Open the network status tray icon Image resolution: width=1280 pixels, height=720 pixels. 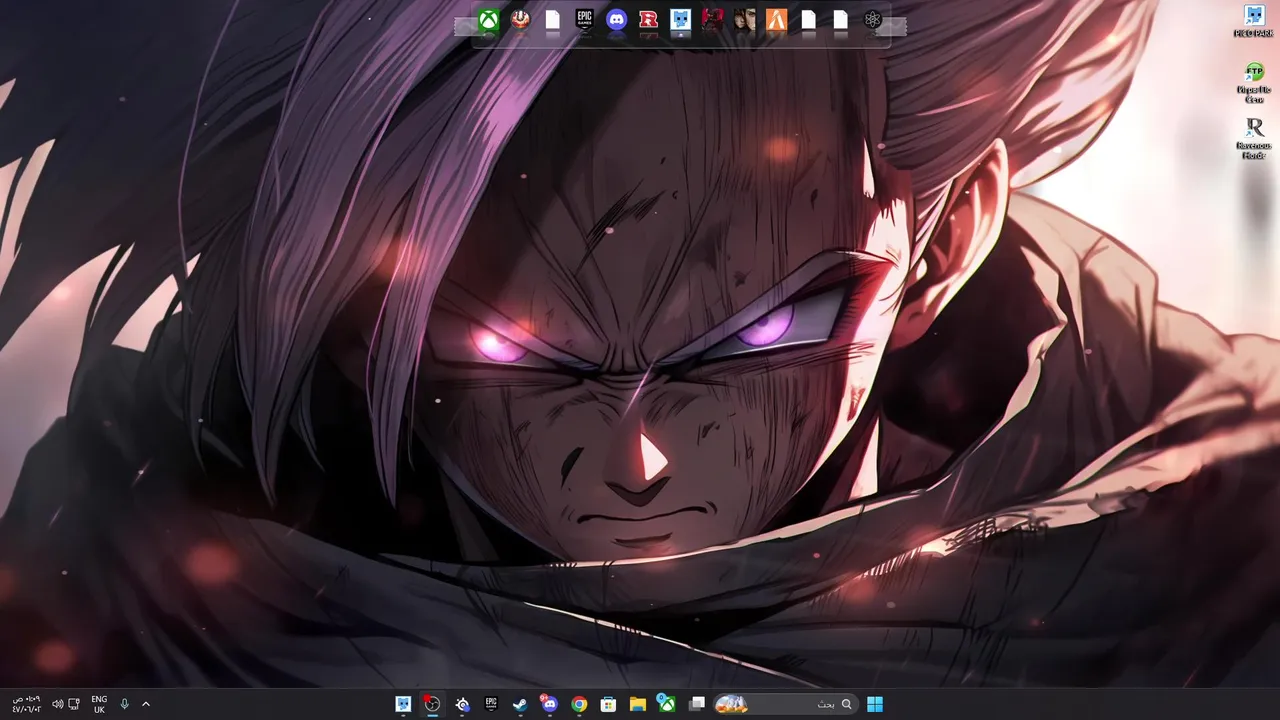point(74,704)
